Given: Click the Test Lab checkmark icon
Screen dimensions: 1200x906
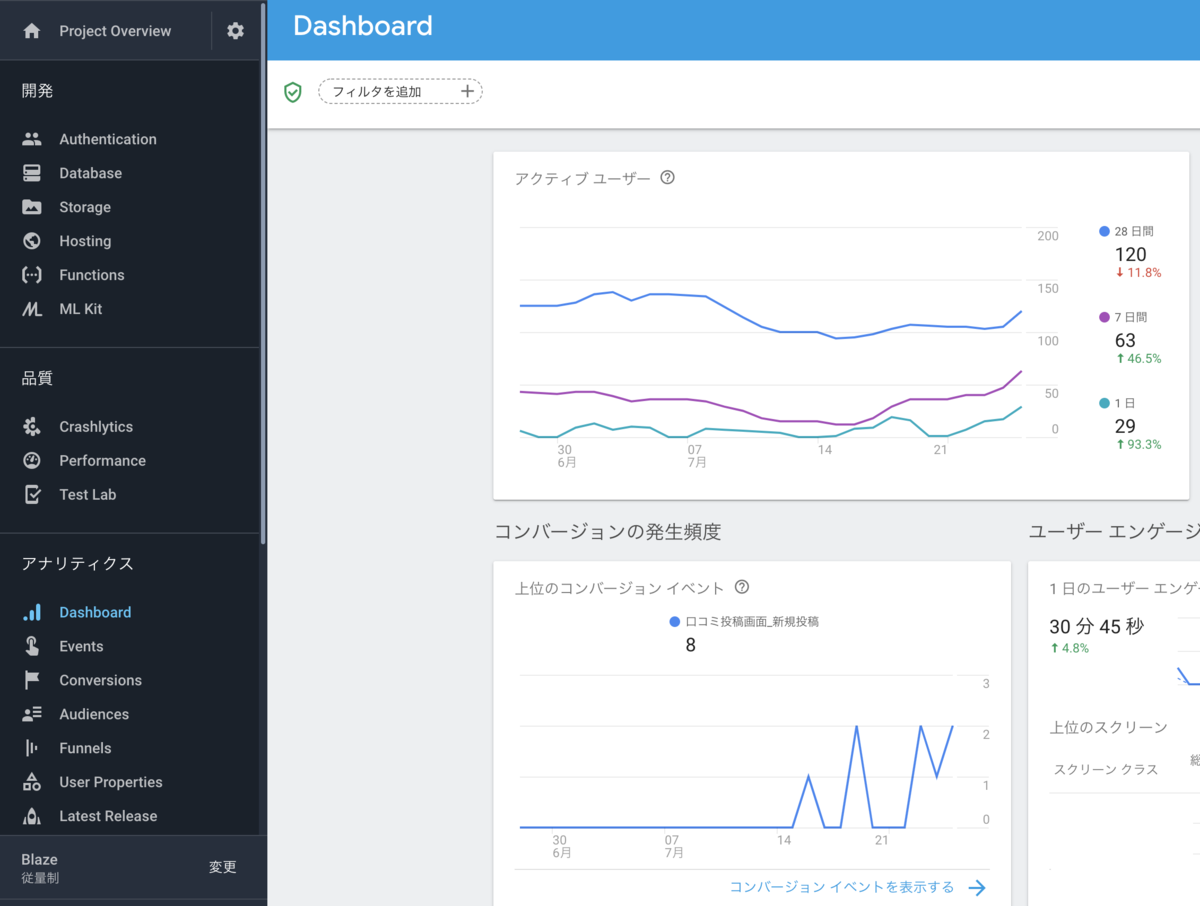Looking at the screenshot, I should [32, 495].
